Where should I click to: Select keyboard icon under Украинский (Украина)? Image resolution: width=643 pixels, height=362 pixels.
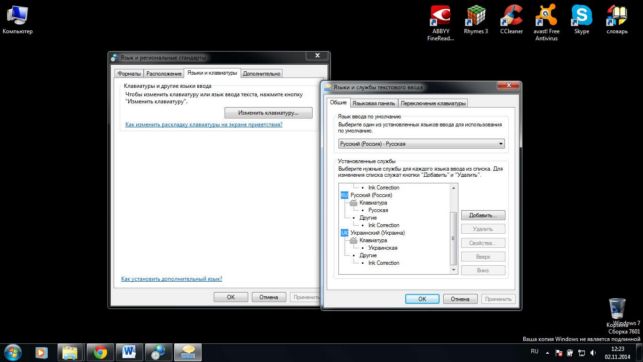pyautogui.click(x=353, y=241)
